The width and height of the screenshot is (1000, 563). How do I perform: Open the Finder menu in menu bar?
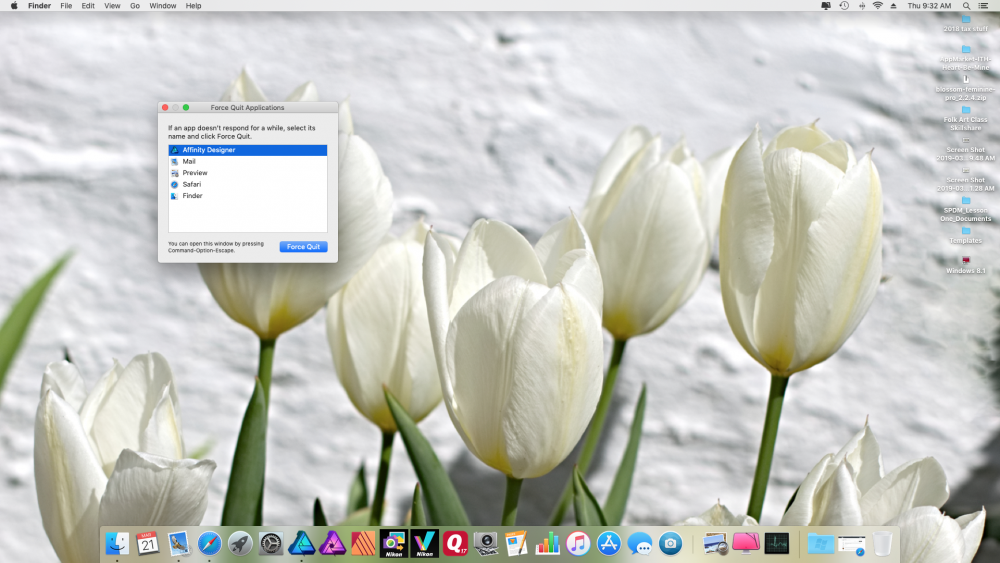pyautogui.click(x=40, y=6)
